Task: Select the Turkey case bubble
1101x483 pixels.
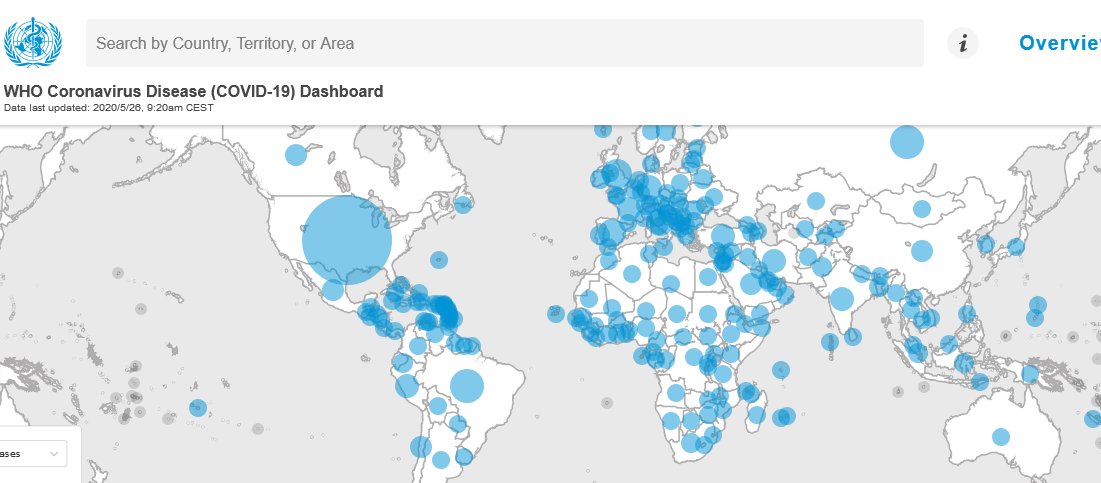Action: [x=723, y=235]
